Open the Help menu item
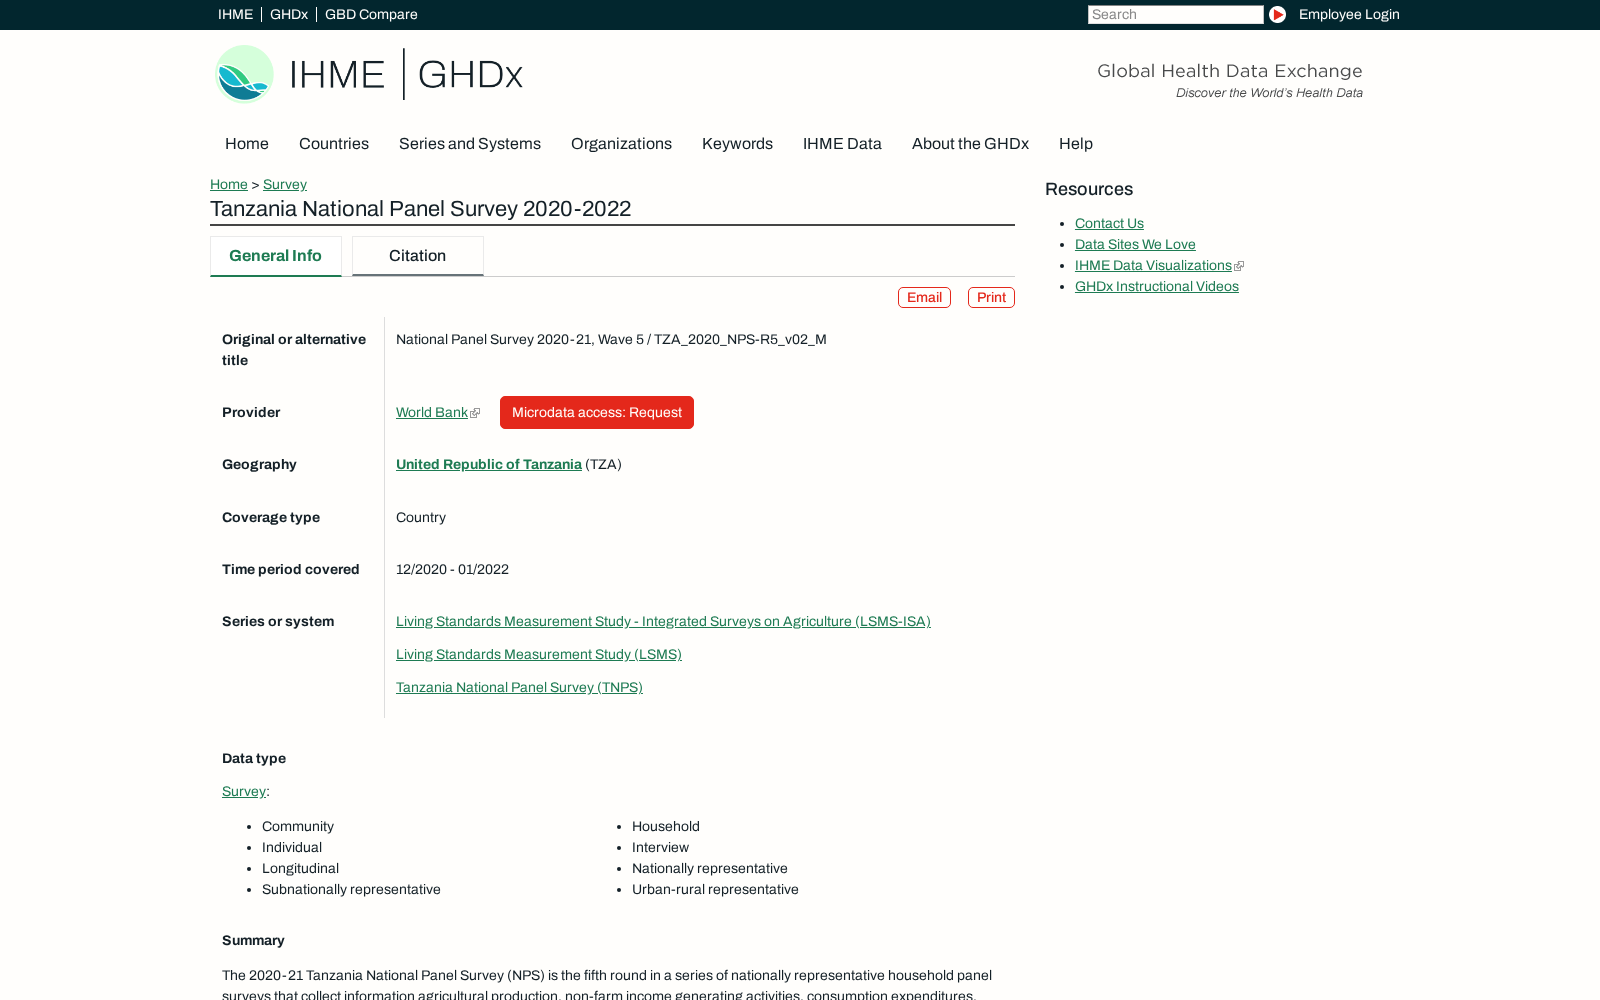 (1076, 144)
